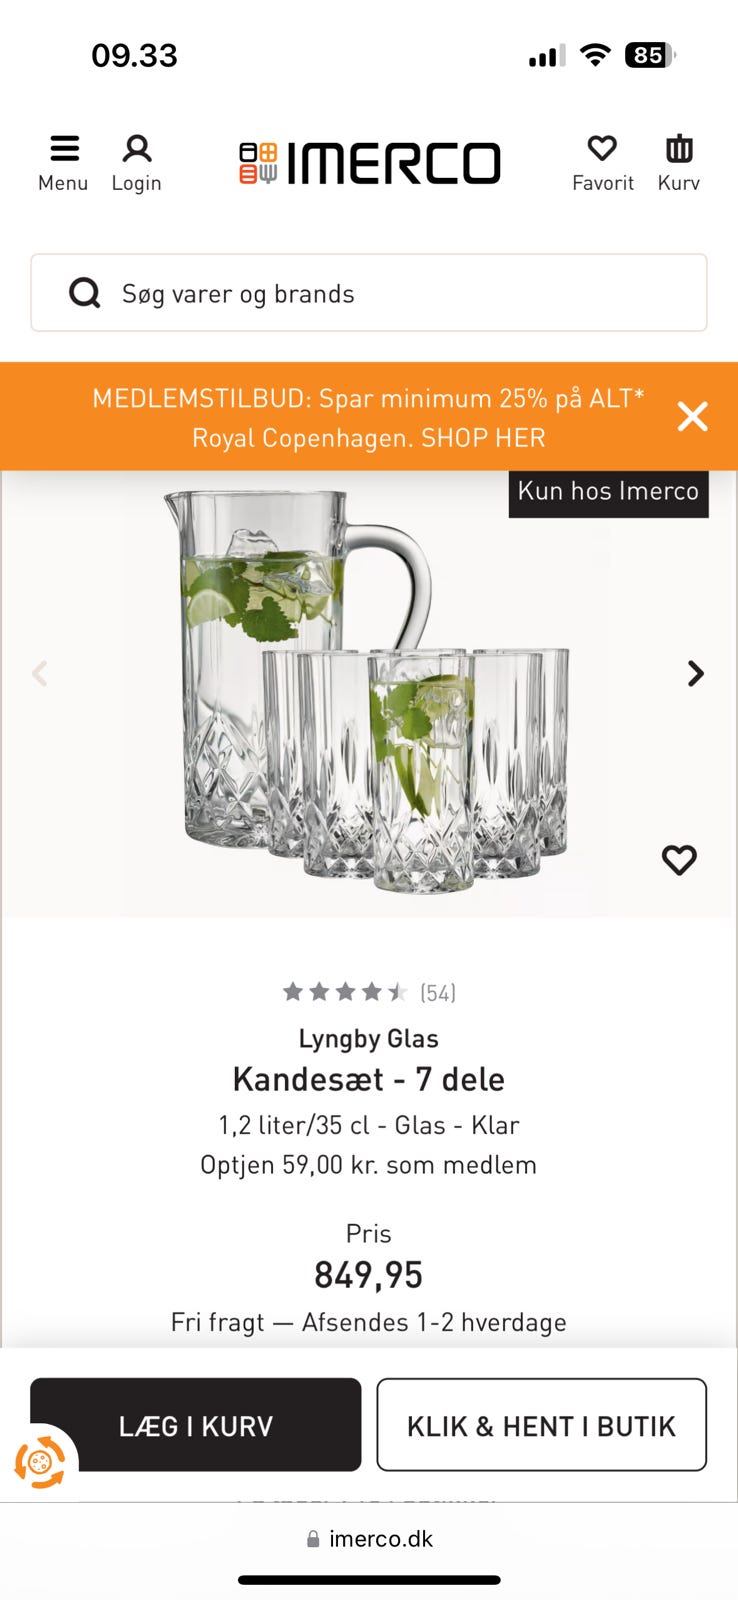Show the previous product image with left chevron
This screenshot has height=1600, width=738.
tap(40, 673)
